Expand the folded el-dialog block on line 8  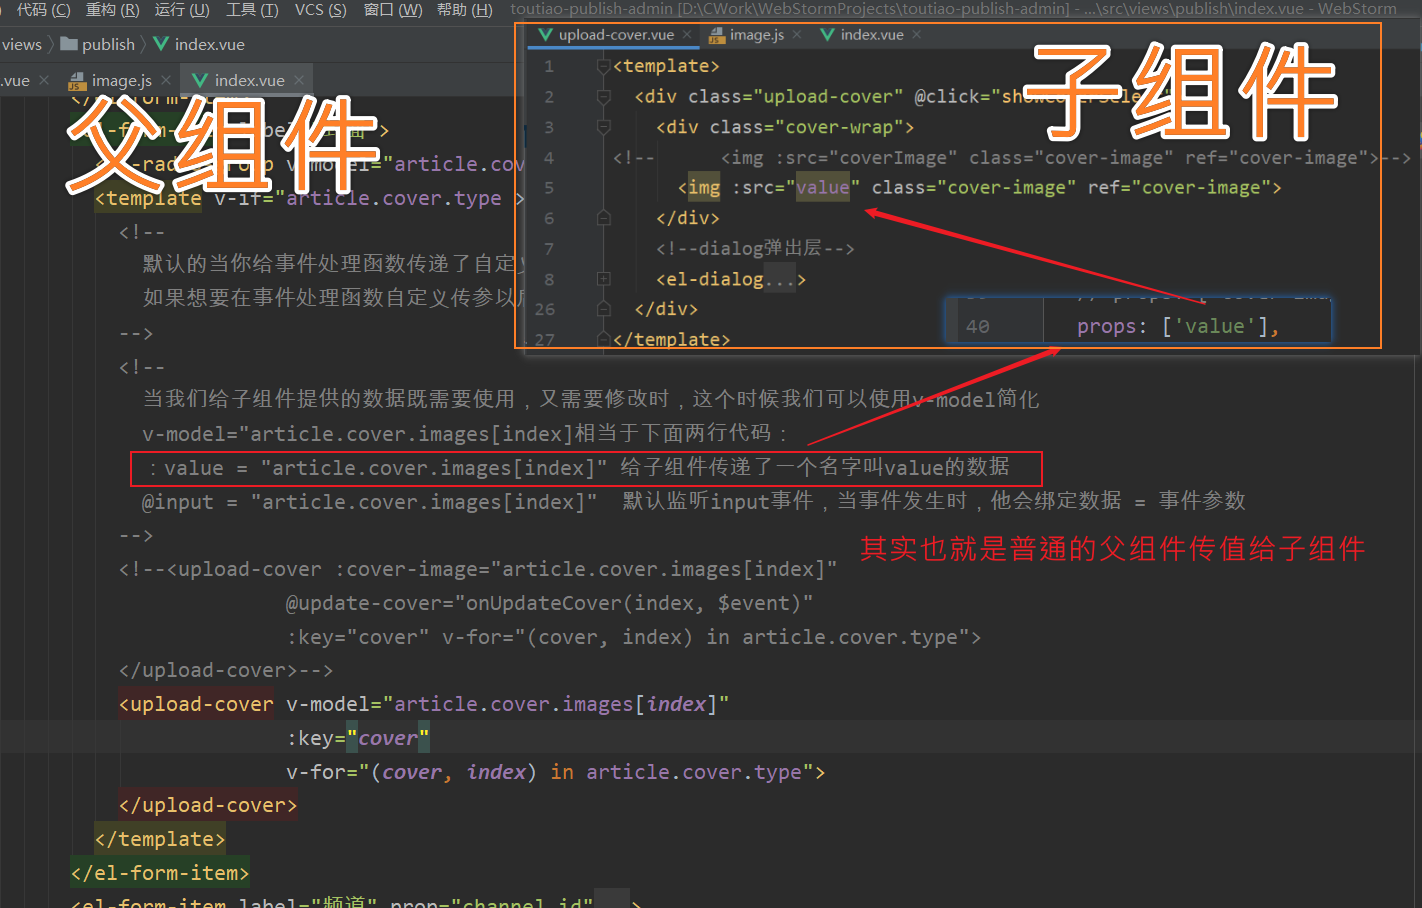pyautogui.click(x=603, y=279)
